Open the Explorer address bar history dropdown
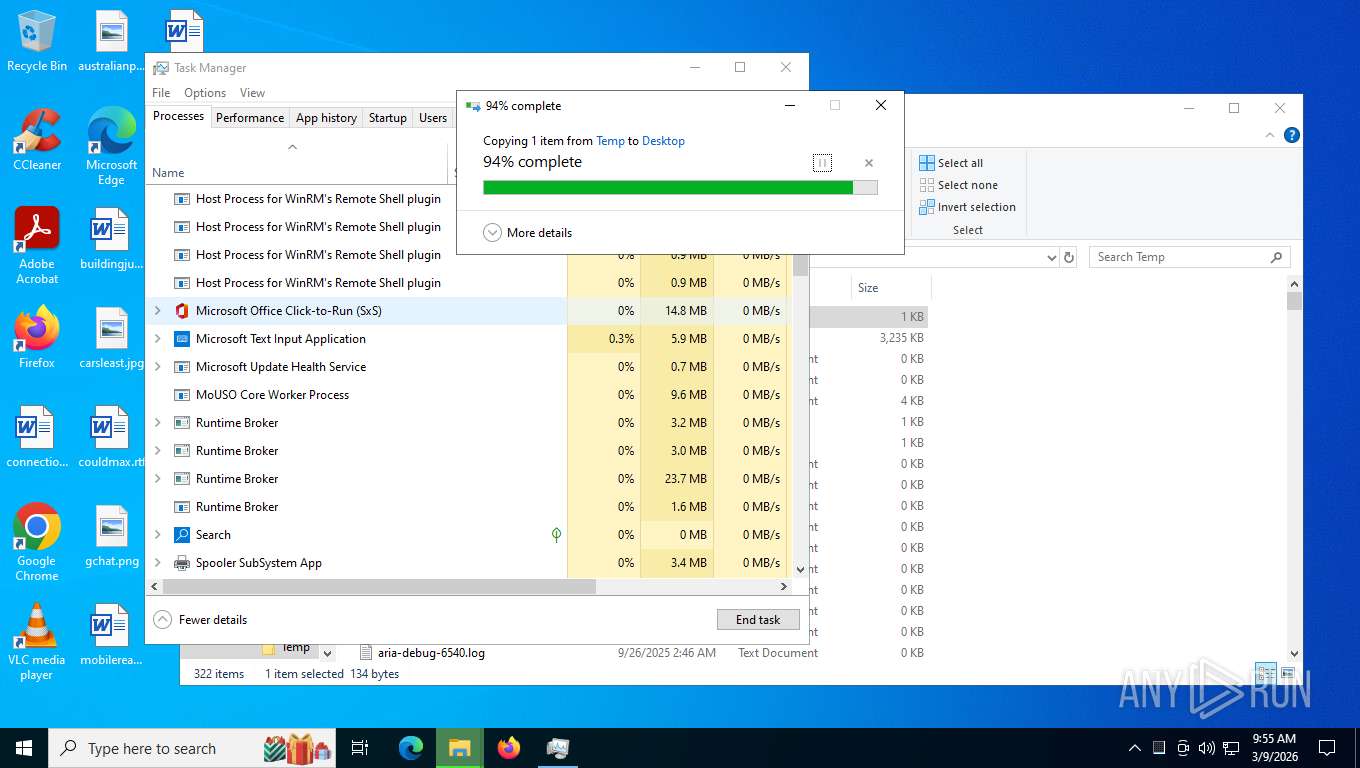The height and width of the screenshot is (768, 1360). [1051, 257]
